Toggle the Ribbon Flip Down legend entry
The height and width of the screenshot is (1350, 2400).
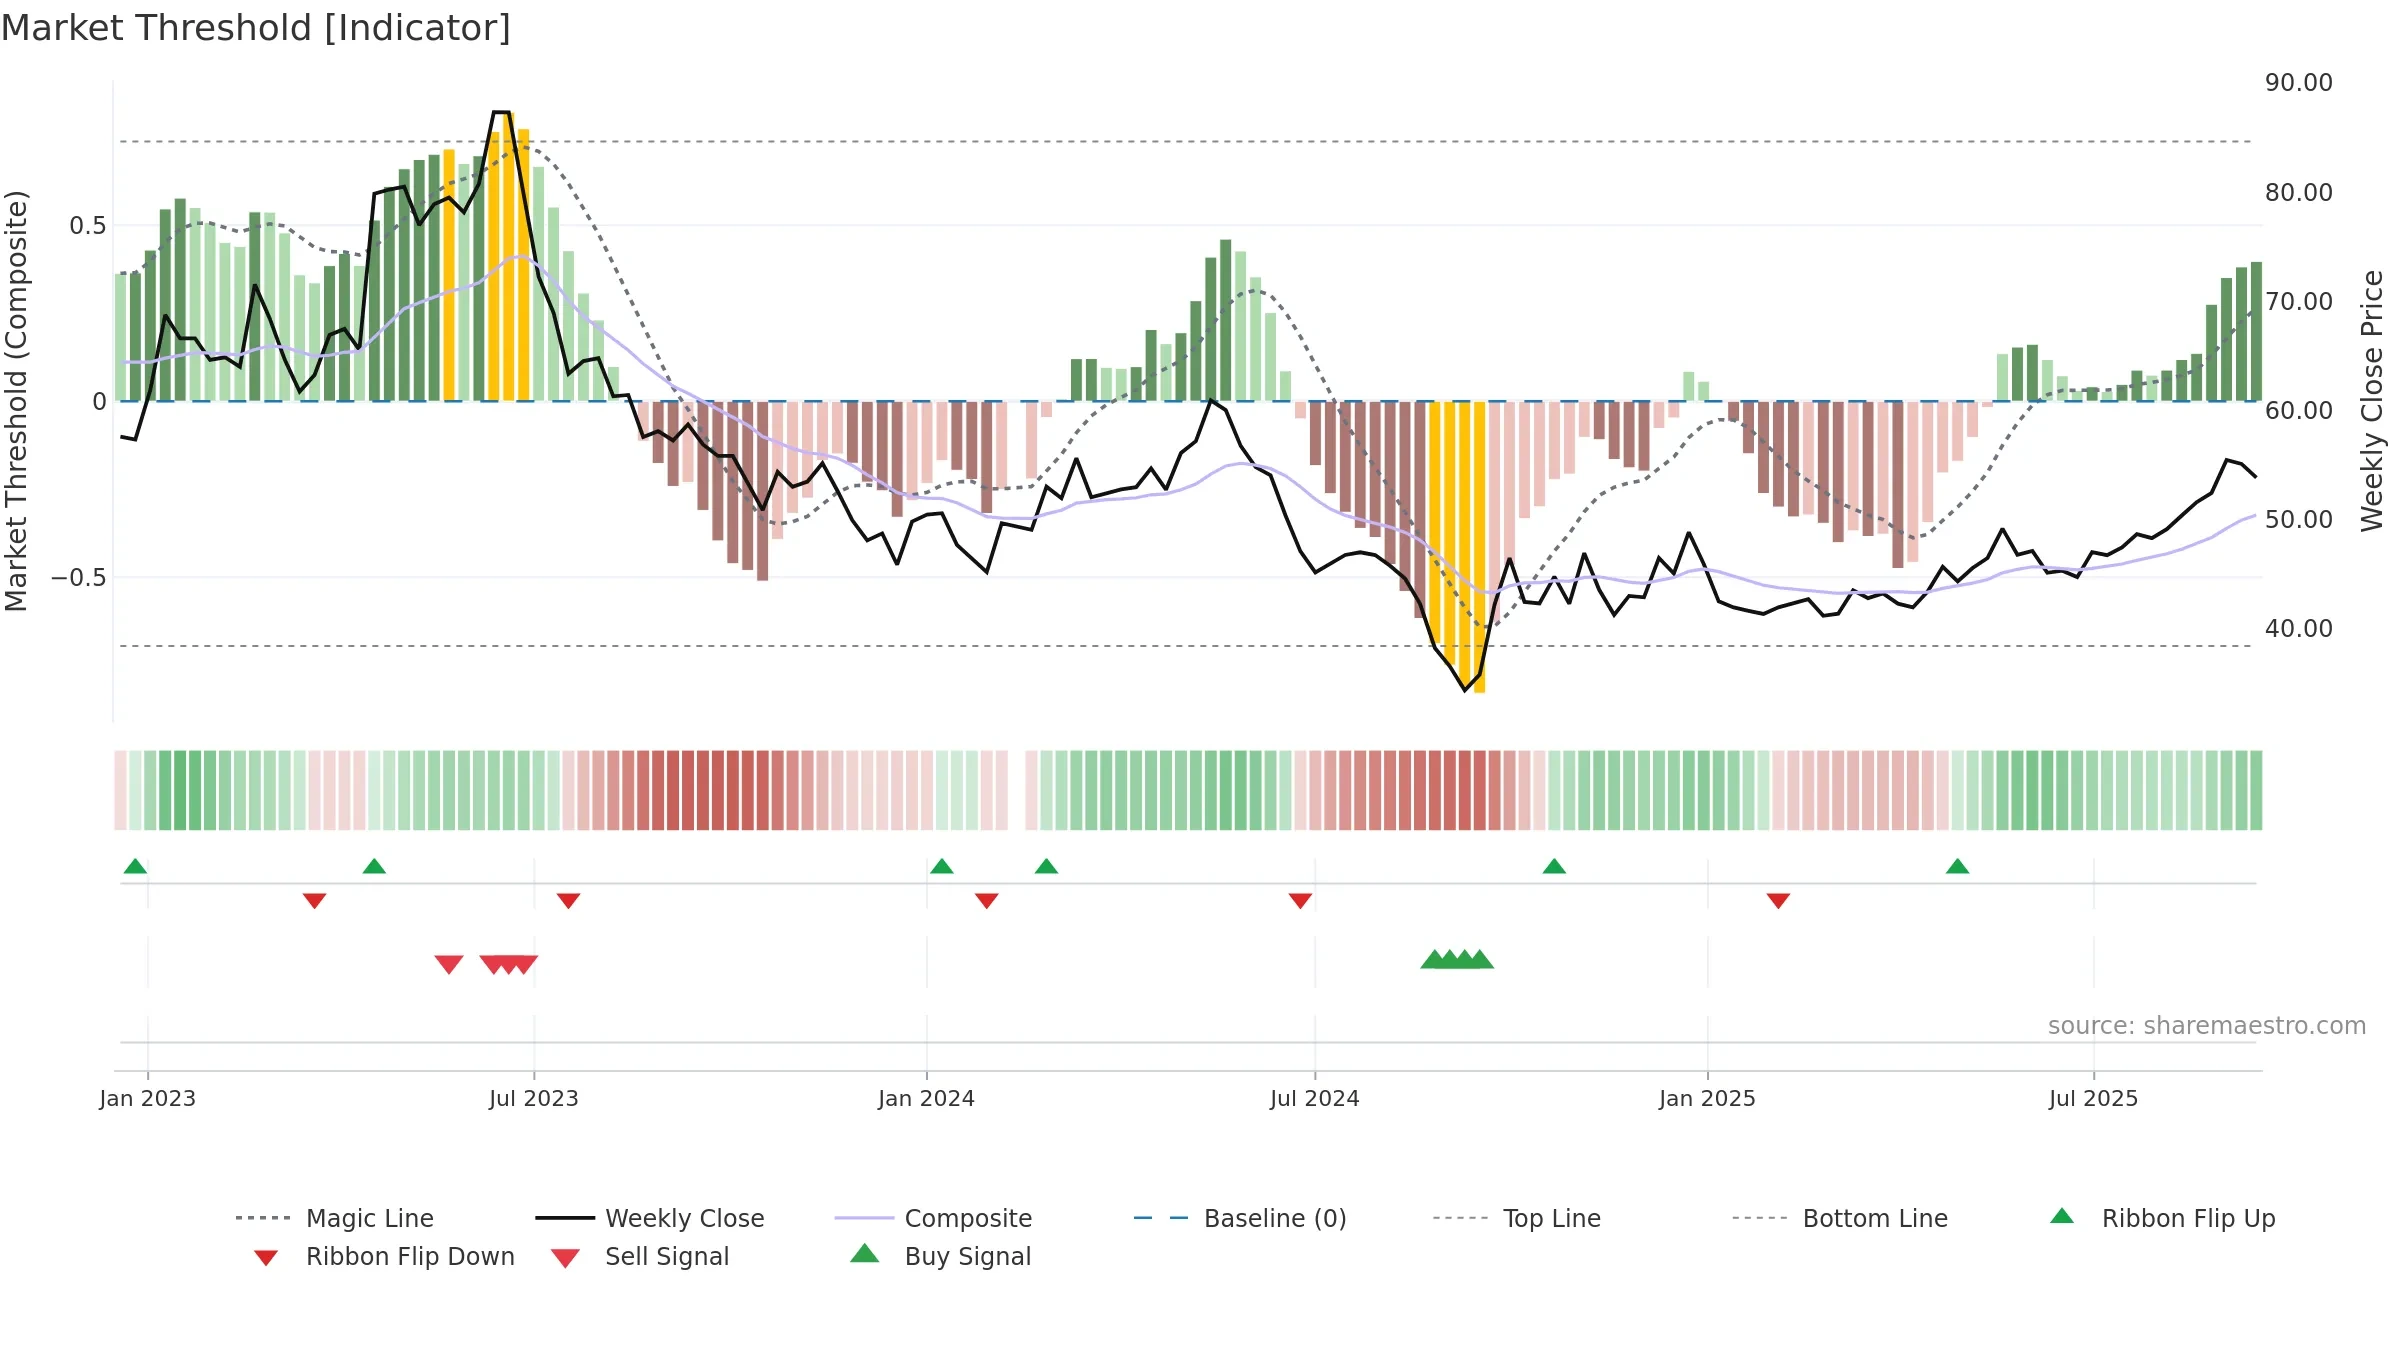[383, 1256]
